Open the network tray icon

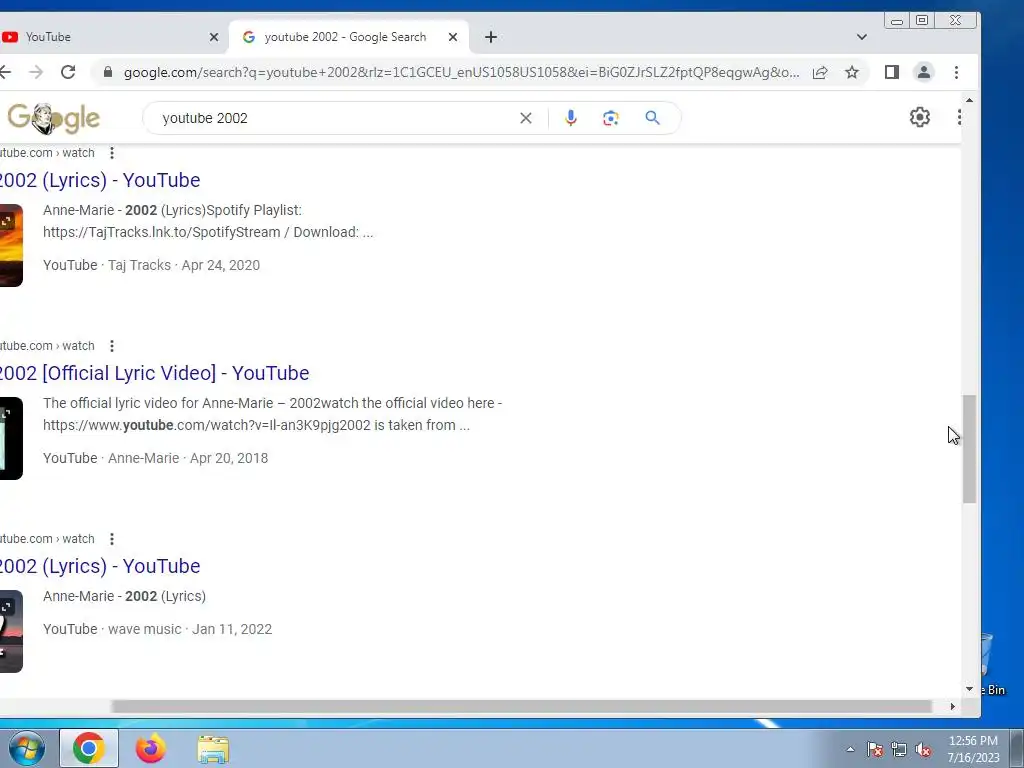[x=899, y=749]
